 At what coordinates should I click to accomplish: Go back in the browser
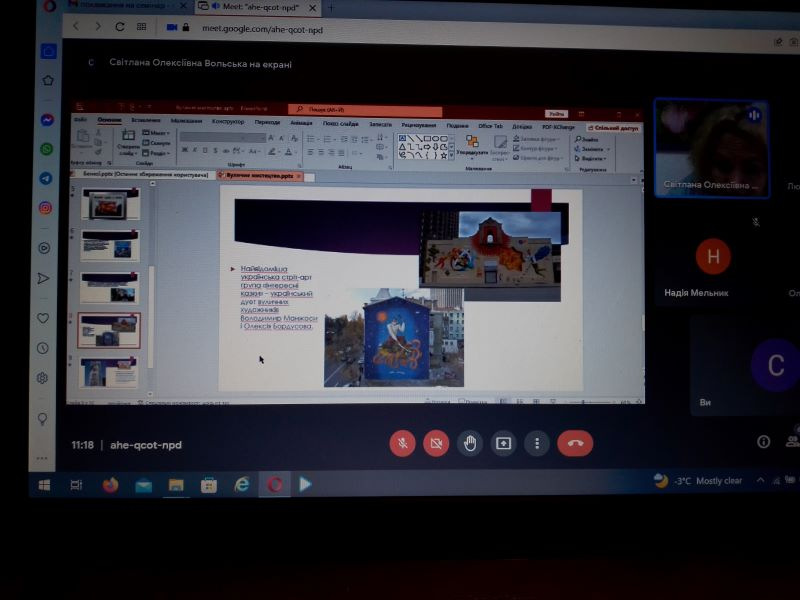pyautogui.click(x=76, y=26)
